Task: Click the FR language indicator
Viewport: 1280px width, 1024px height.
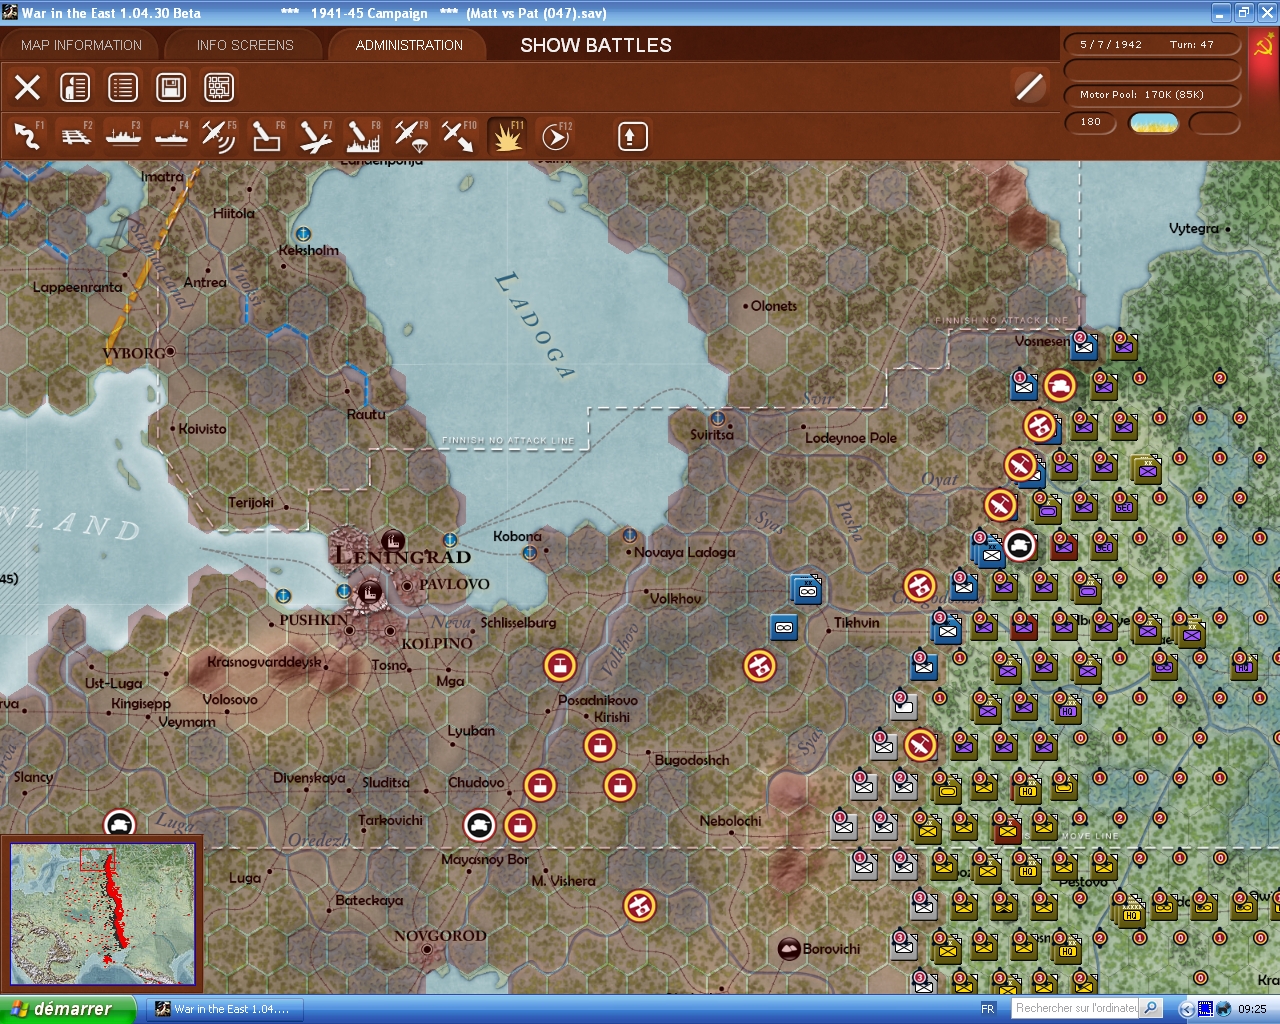Action: pyautogui.click(x=988, y=1009)
